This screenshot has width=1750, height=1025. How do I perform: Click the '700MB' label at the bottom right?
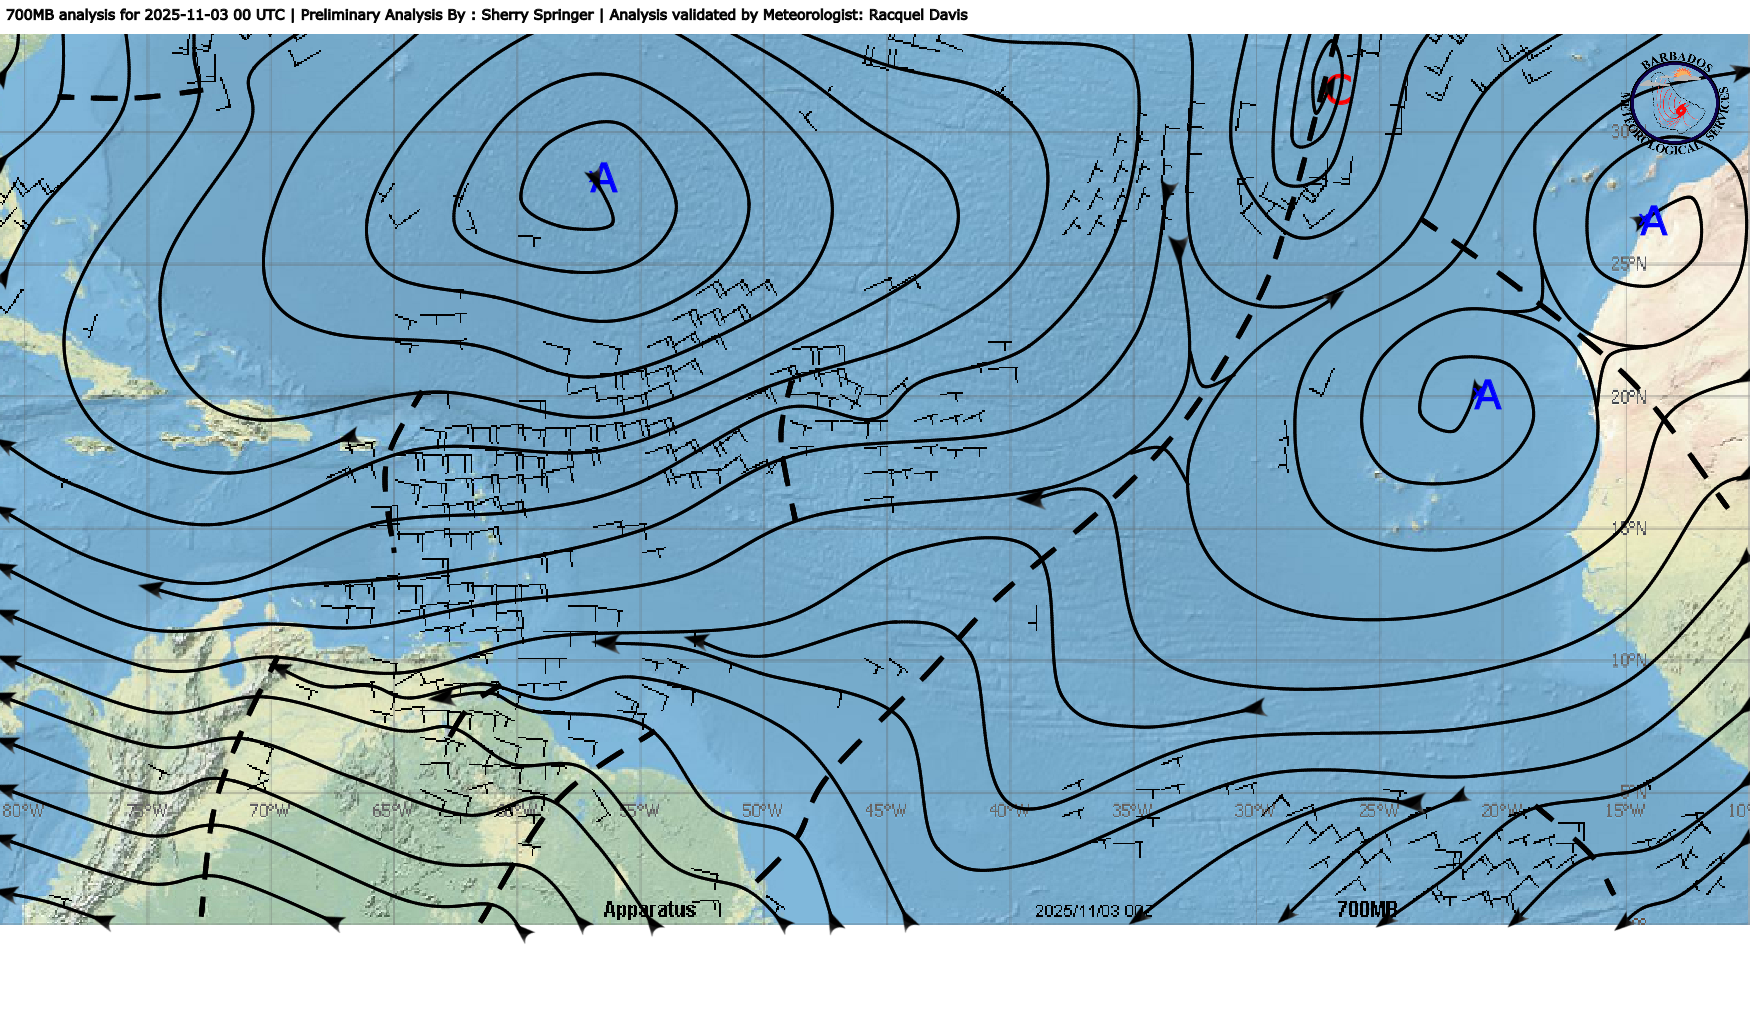1366,909
